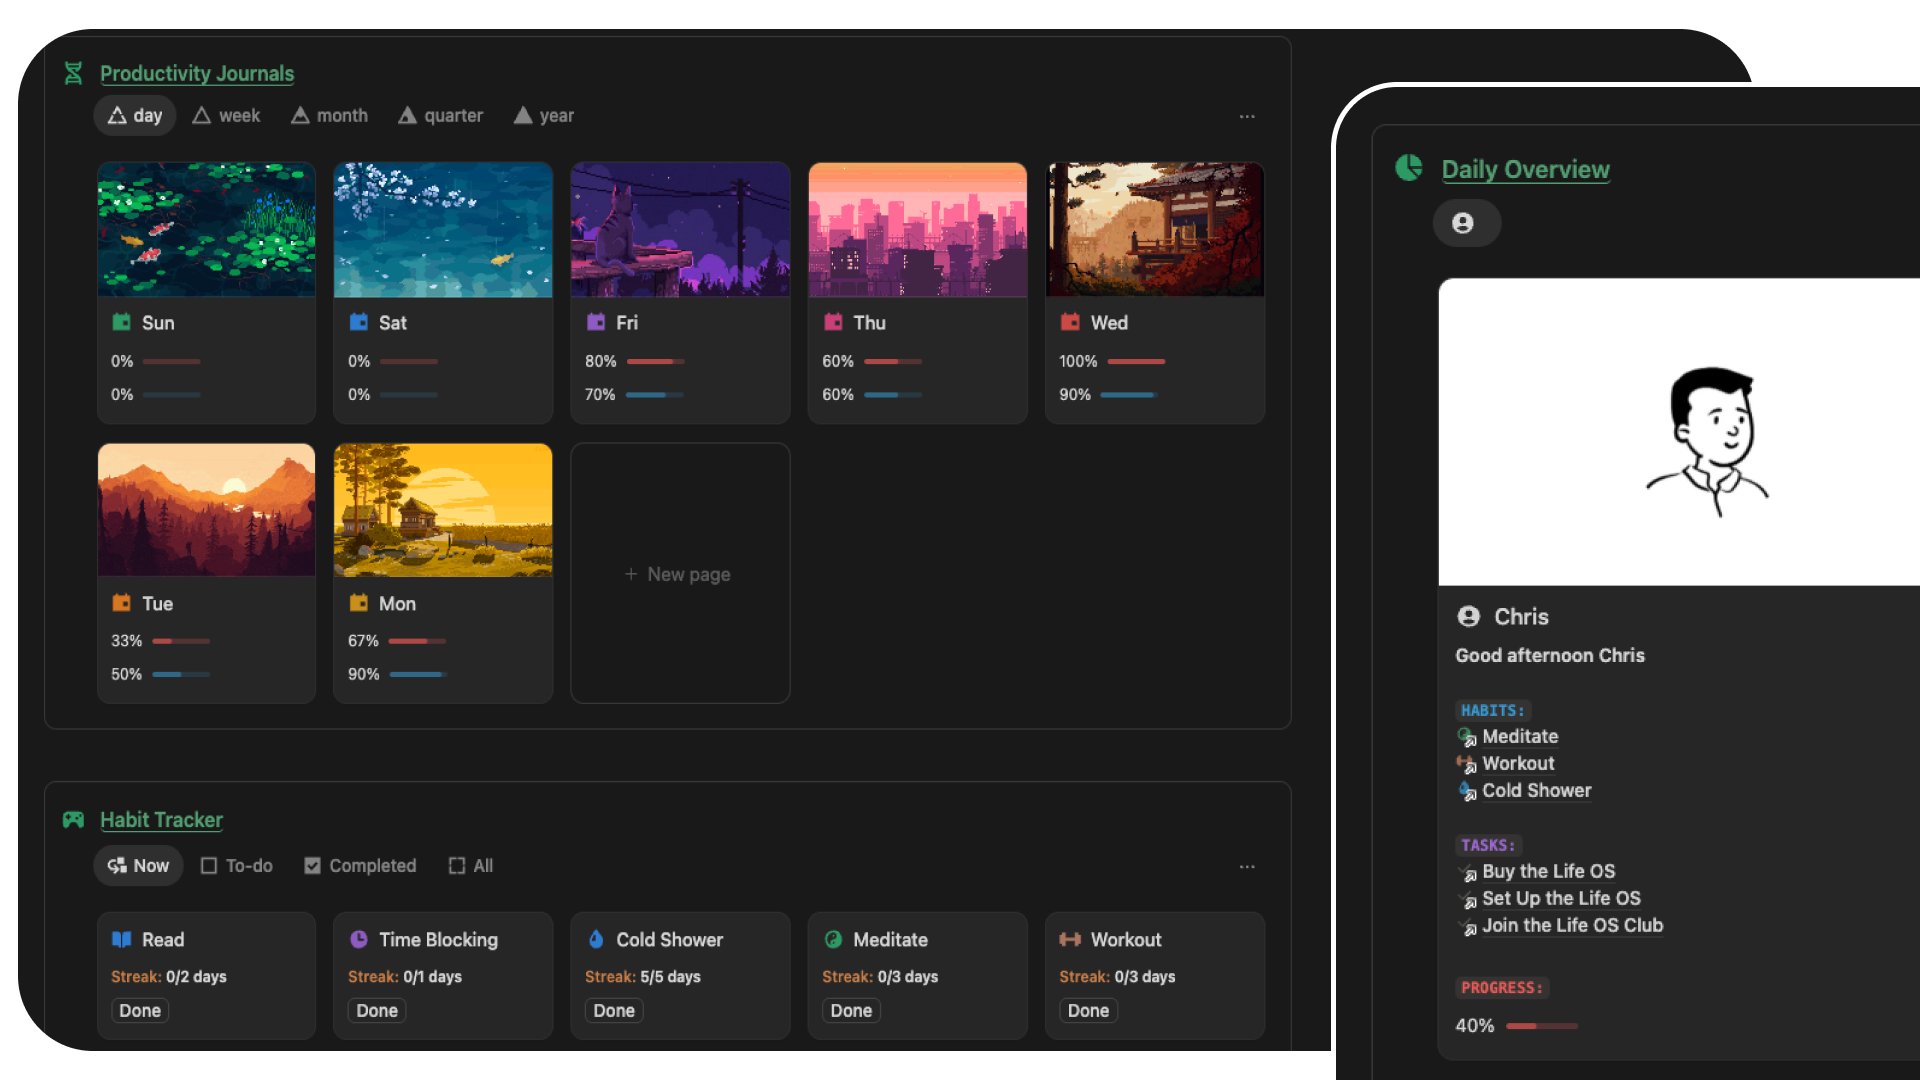1920x1080 pixels.
Task: Switch to the week view tab
Action: point(226,115)
